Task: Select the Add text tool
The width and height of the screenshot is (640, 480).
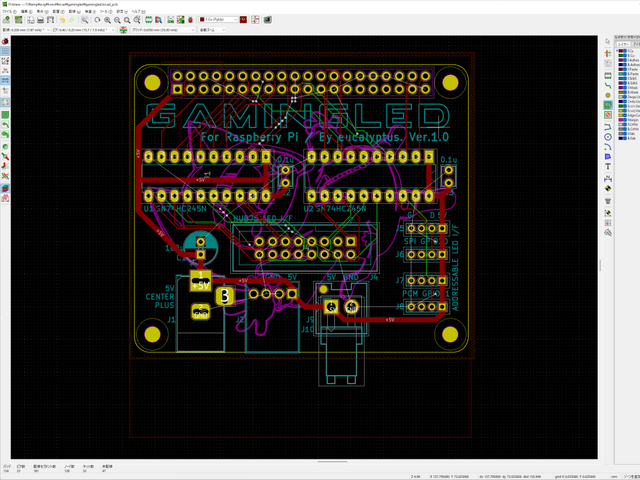Action: [608, 165]
